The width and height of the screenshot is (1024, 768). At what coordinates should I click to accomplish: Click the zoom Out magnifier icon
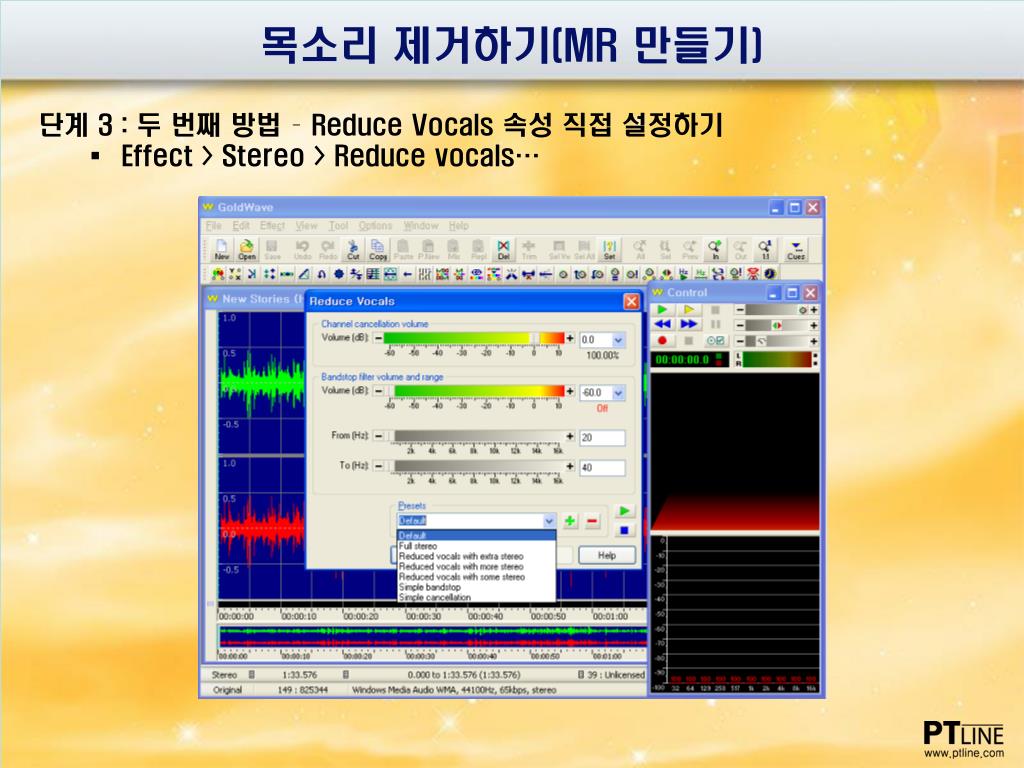(741, 249)
